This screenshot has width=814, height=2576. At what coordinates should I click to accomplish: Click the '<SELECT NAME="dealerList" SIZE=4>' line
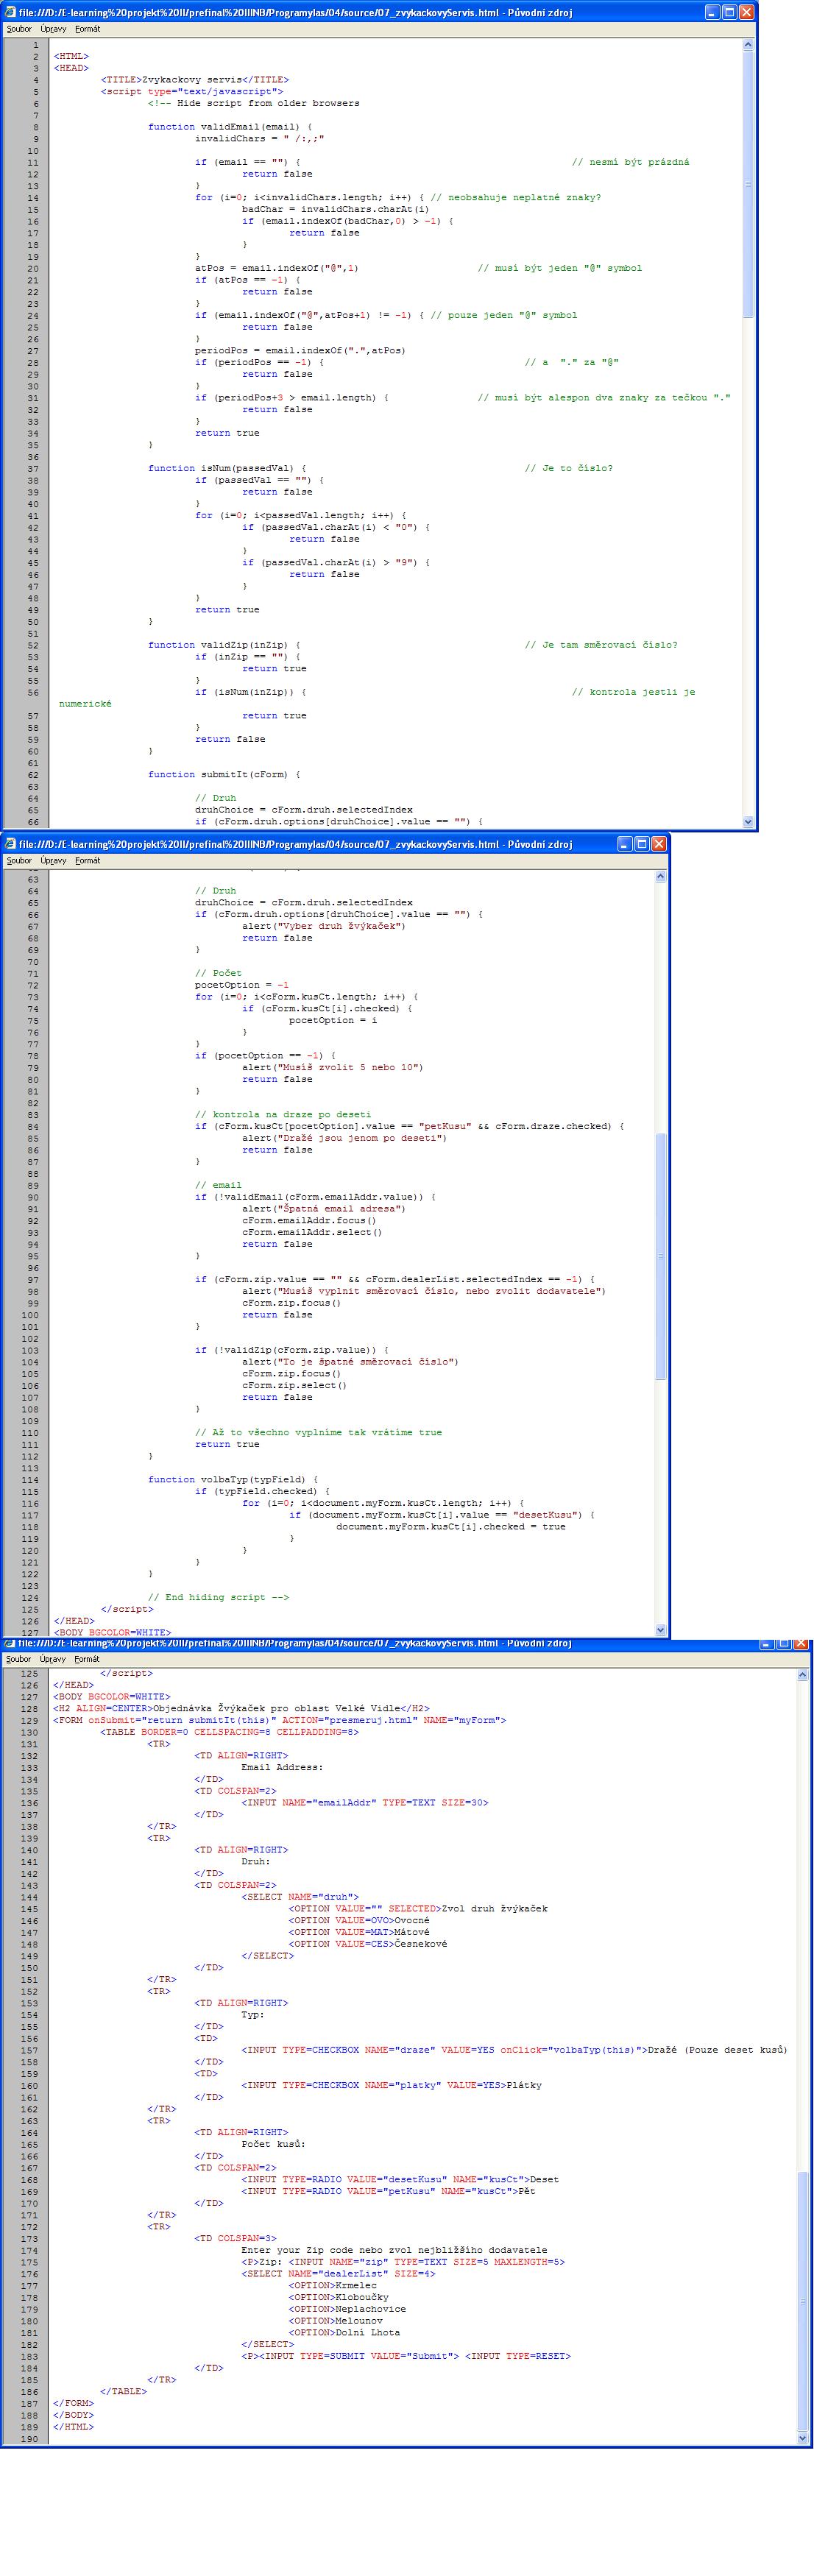point(338,2273)
